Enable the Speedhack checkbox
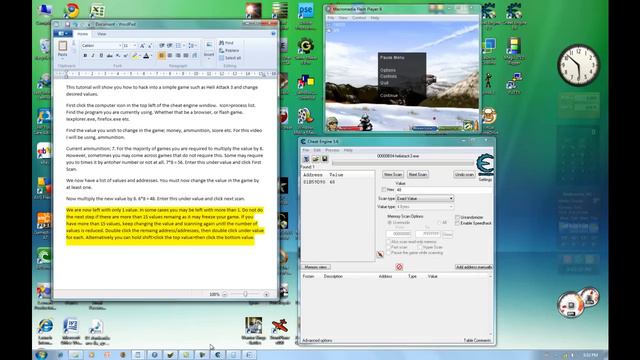The image size is (640, 360). coord(458,223)
